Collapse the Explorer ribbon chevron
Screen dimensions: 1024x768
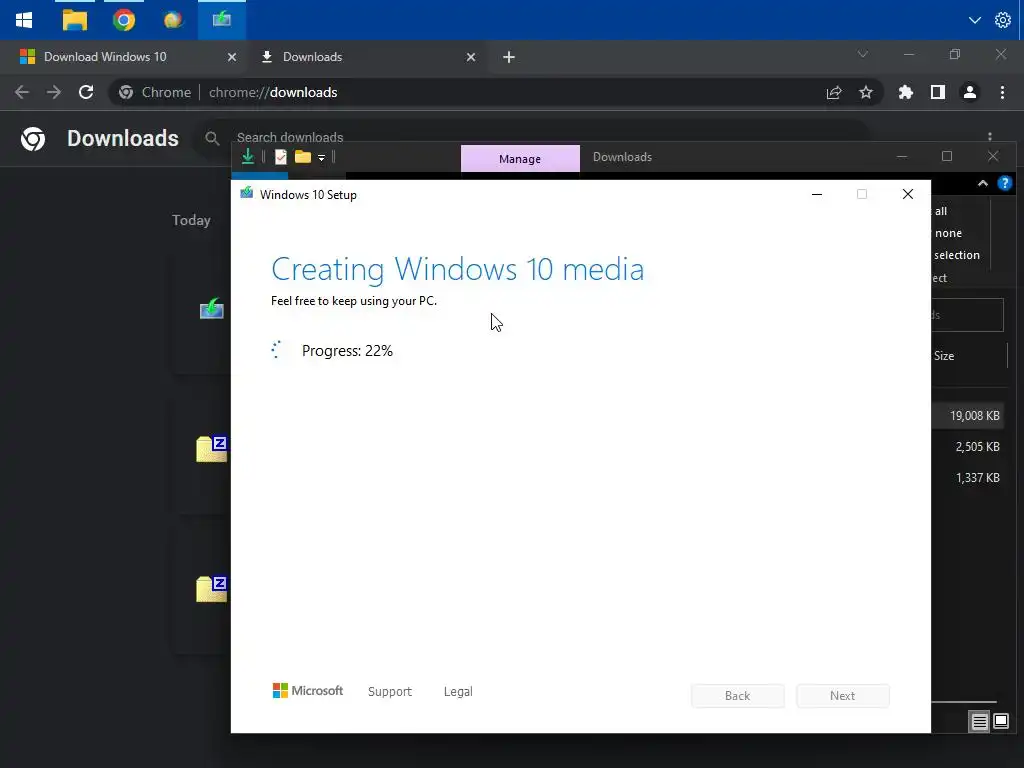tap(982, 184)
